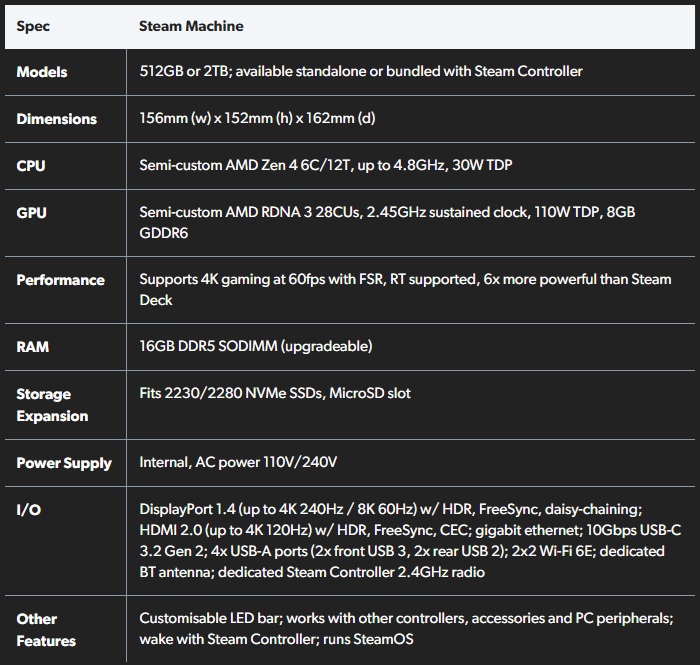Select the 'Power Supply' row label

[63, 463]
